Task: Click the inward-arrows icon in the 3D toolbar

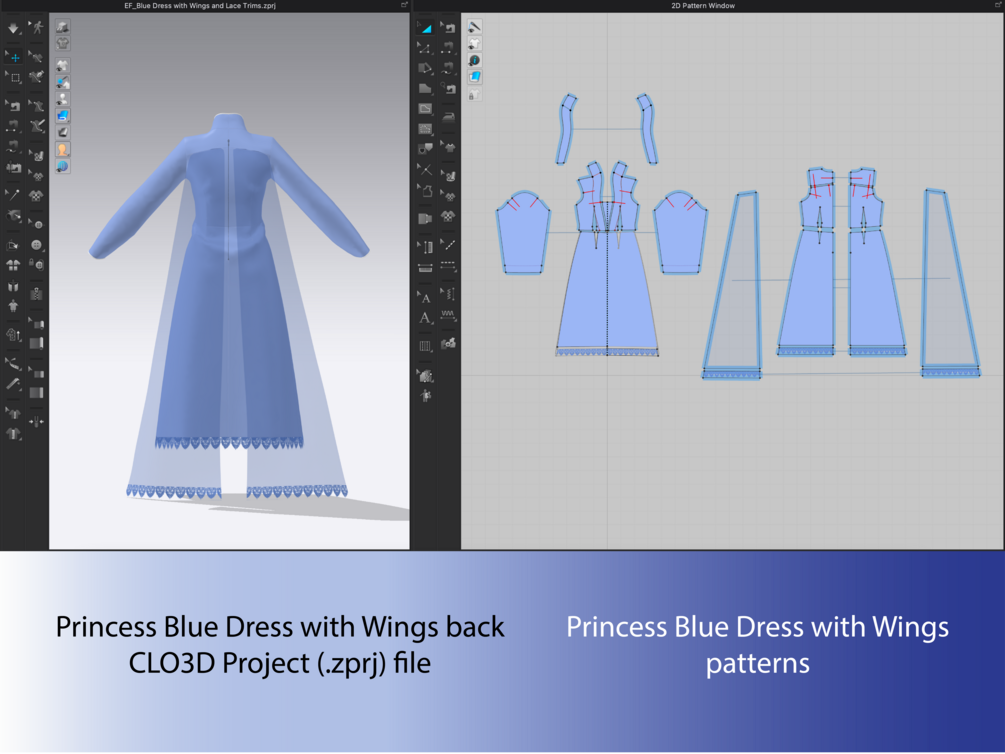Action: (37, 421)
